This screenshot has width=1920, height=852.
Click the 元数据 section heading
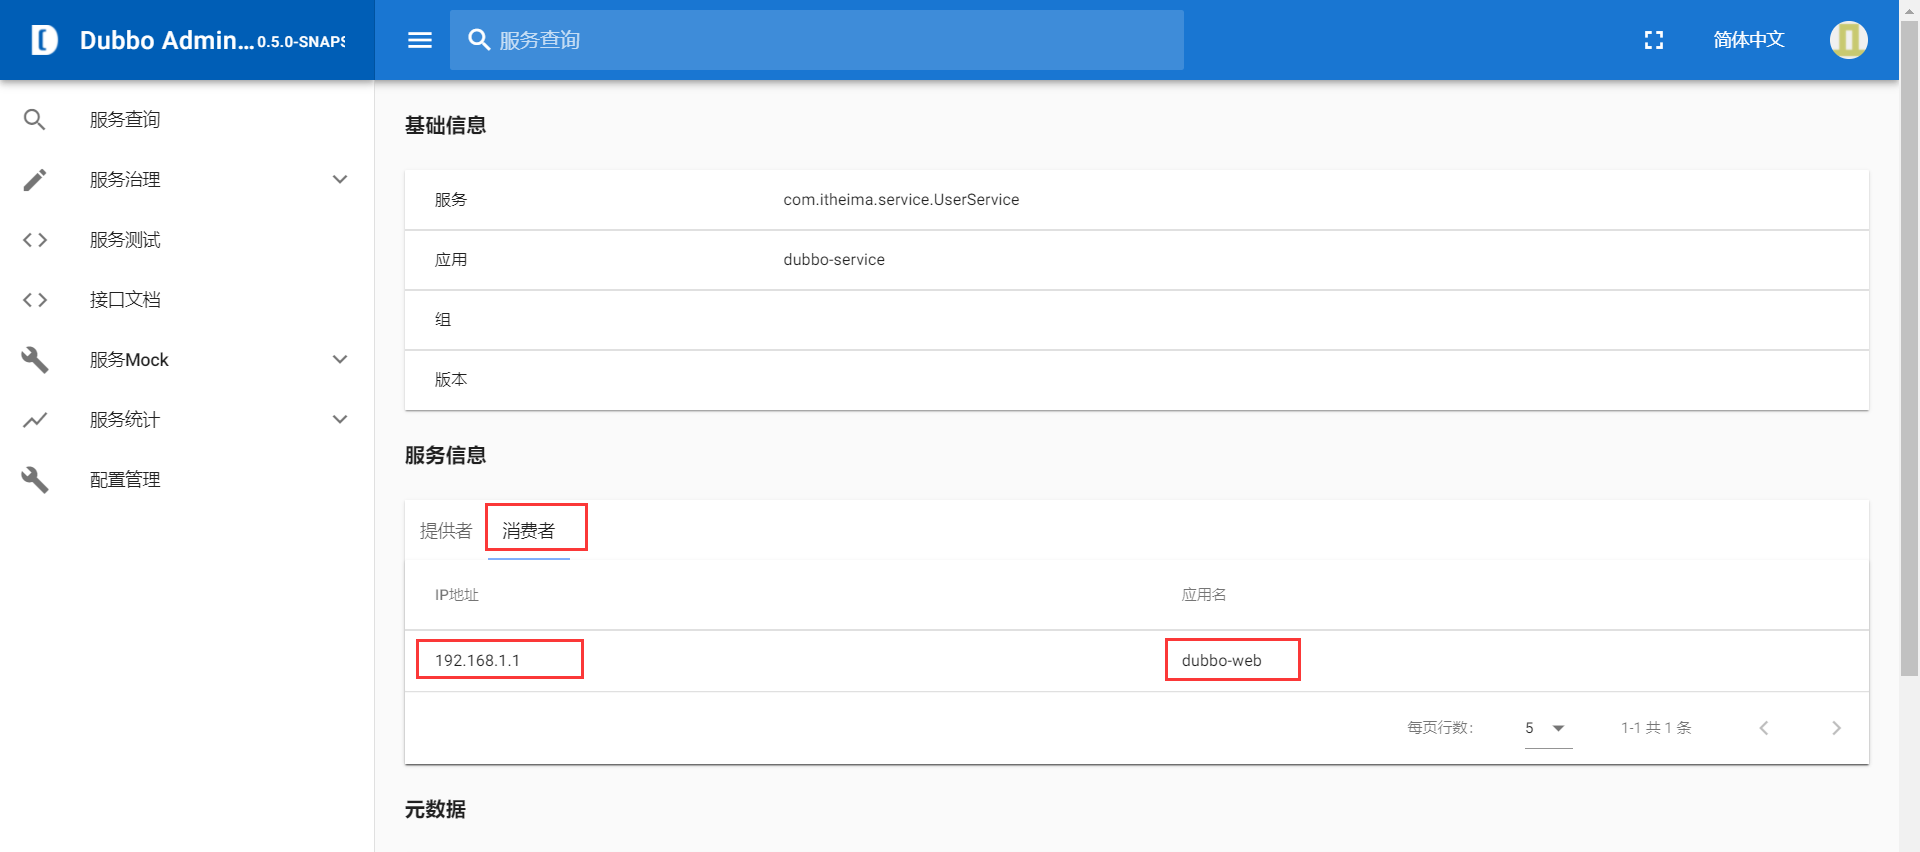pyautogui.click(x=435, y=810)
